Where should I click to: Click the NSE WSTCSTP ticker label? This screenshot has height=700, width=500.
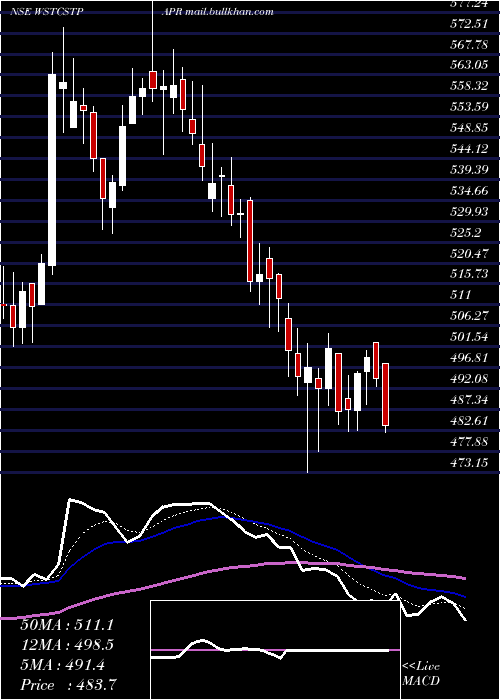point(47,11)
